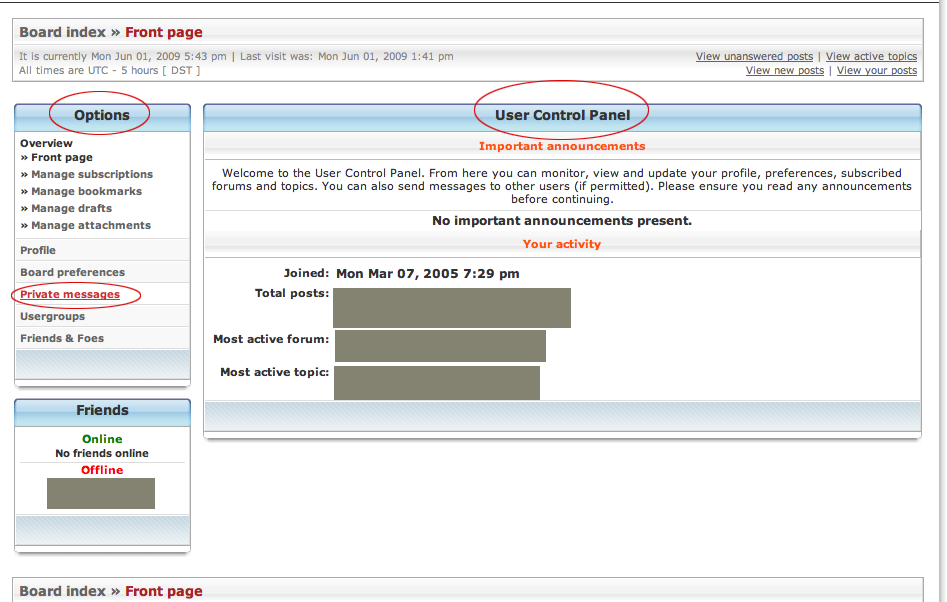Image resolution: width=947 pixels, height=602 pixels.
Task: Open the View your posts link
Action: [876, 71]
